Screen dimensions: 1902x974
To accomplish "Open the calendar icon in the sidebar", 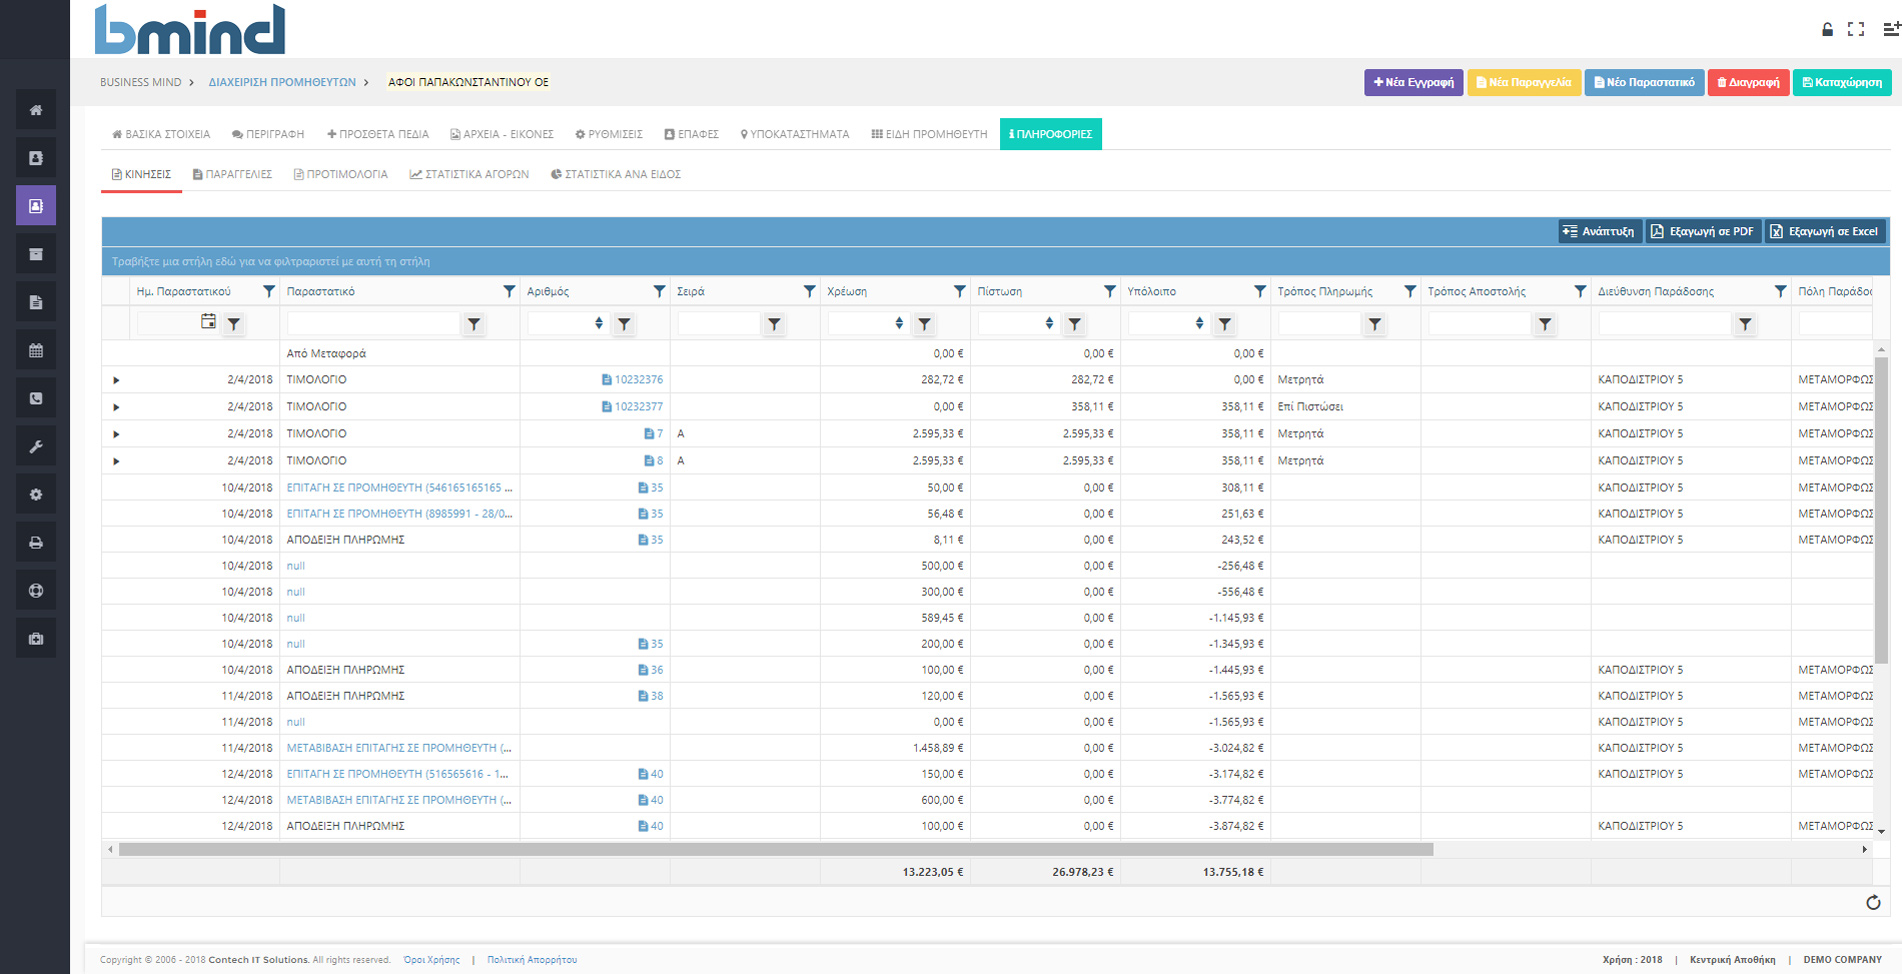I will (36, 350).
